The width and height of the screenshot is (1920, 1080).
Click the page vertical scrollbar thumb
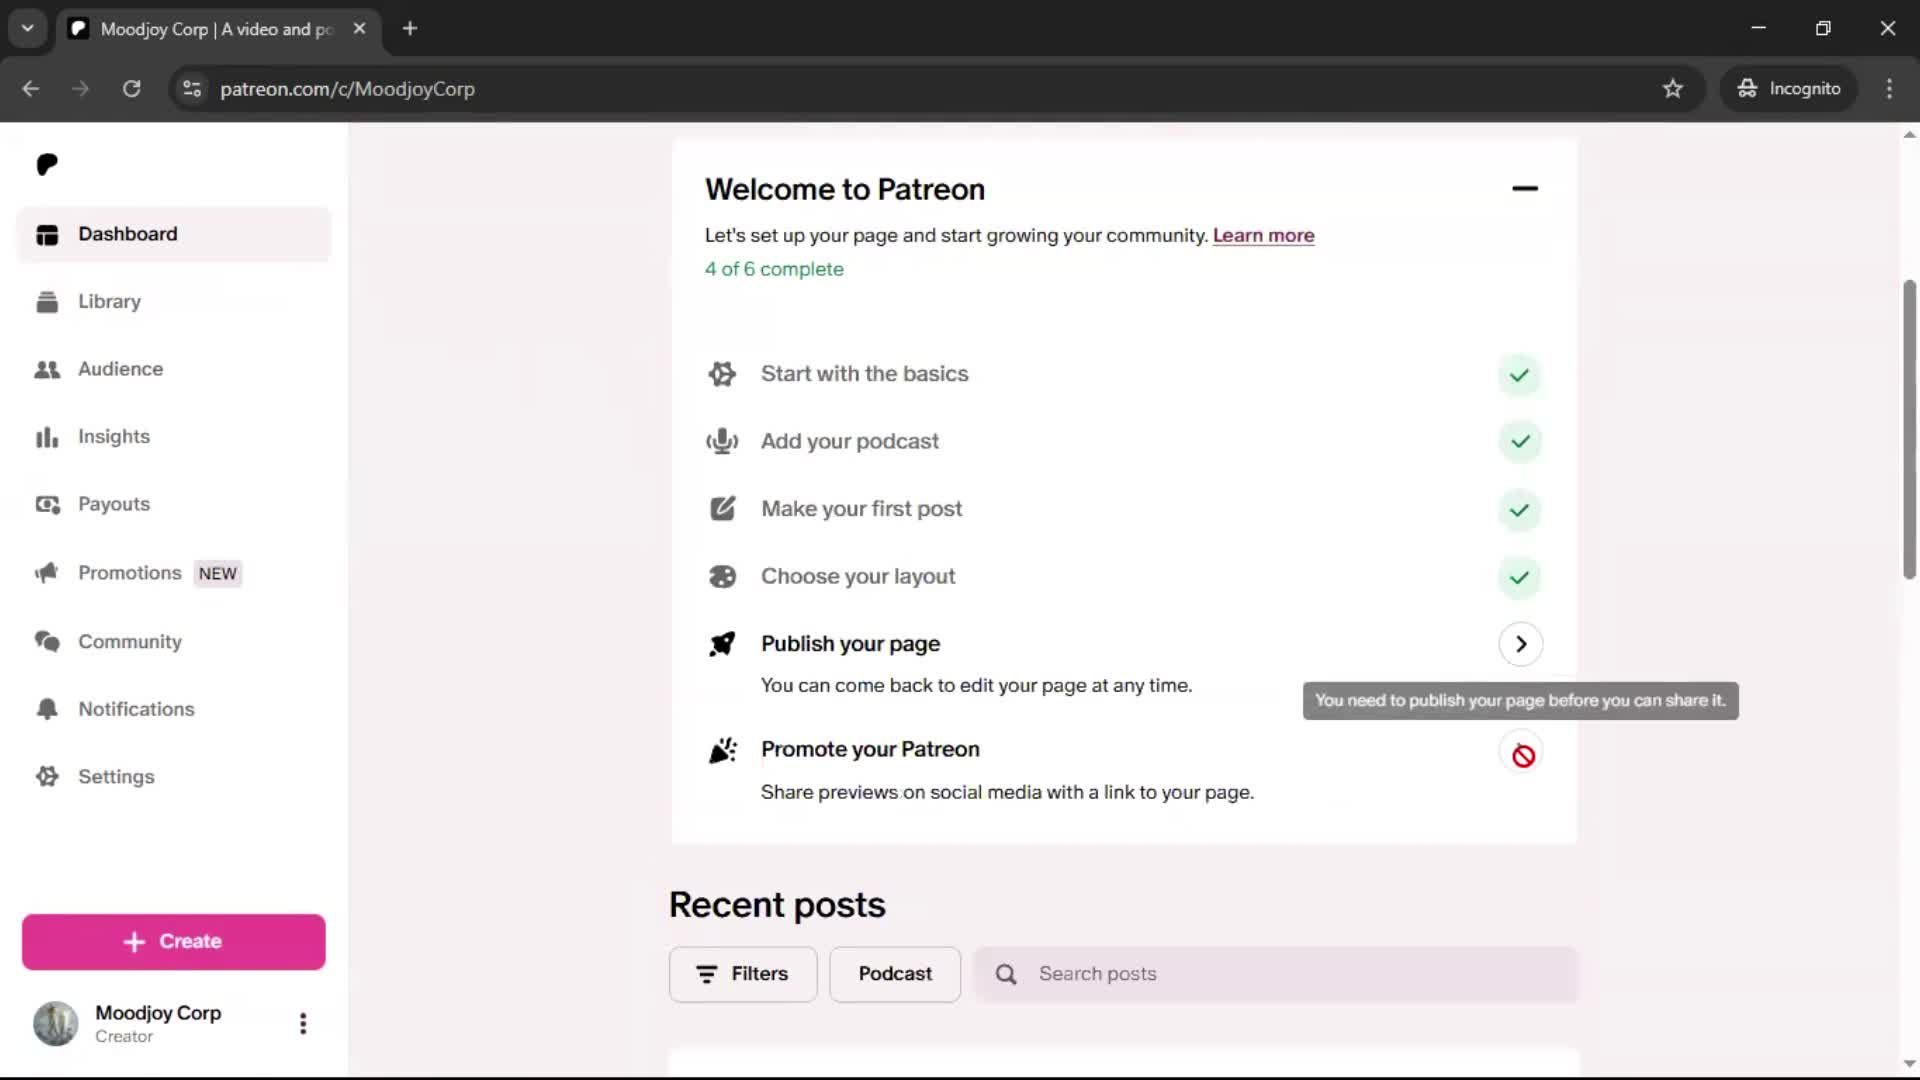pos(1909,430)
